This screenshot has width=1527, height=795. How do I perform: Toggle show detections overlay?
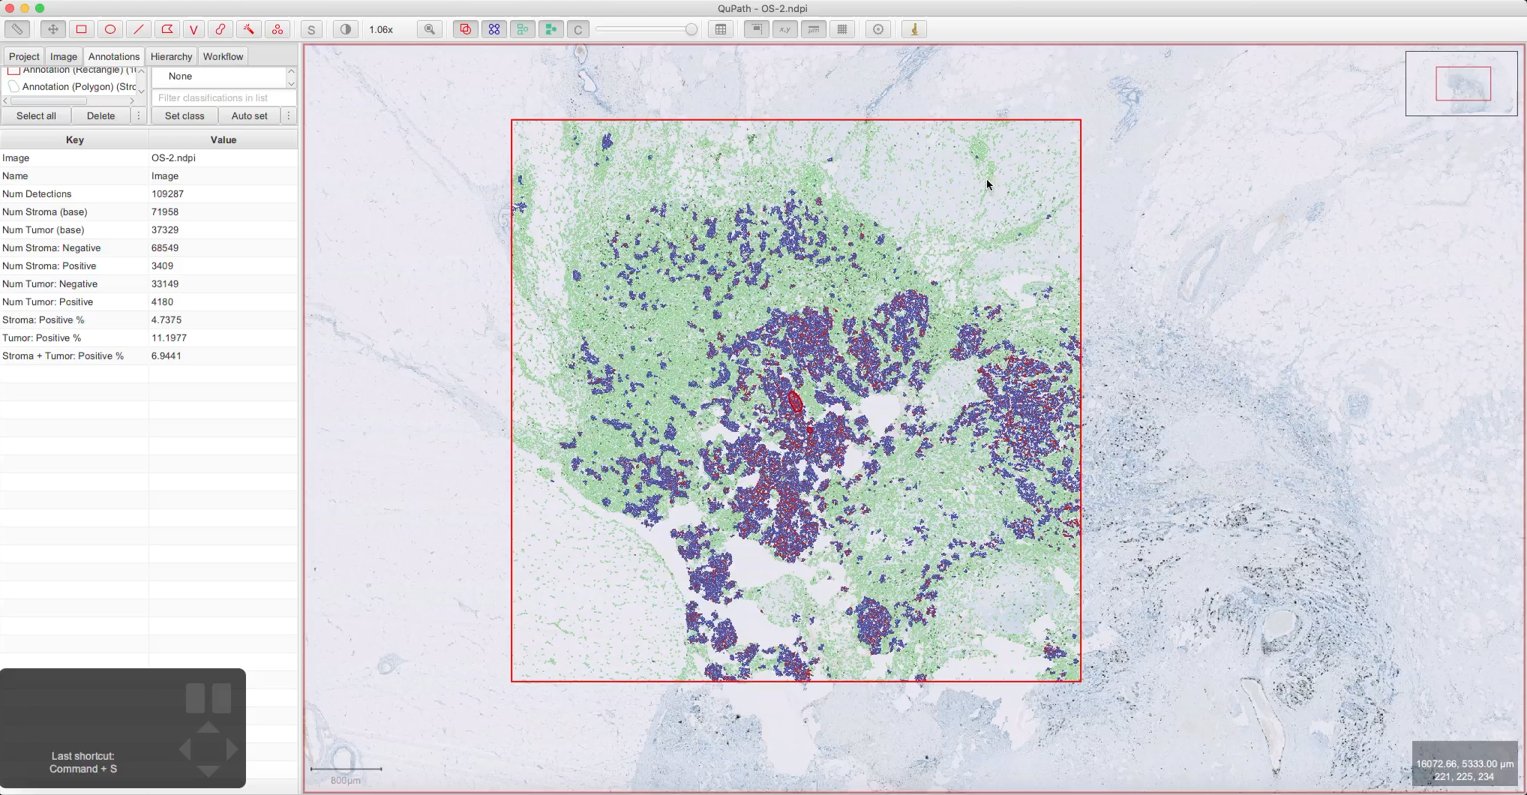coord(522,29)
